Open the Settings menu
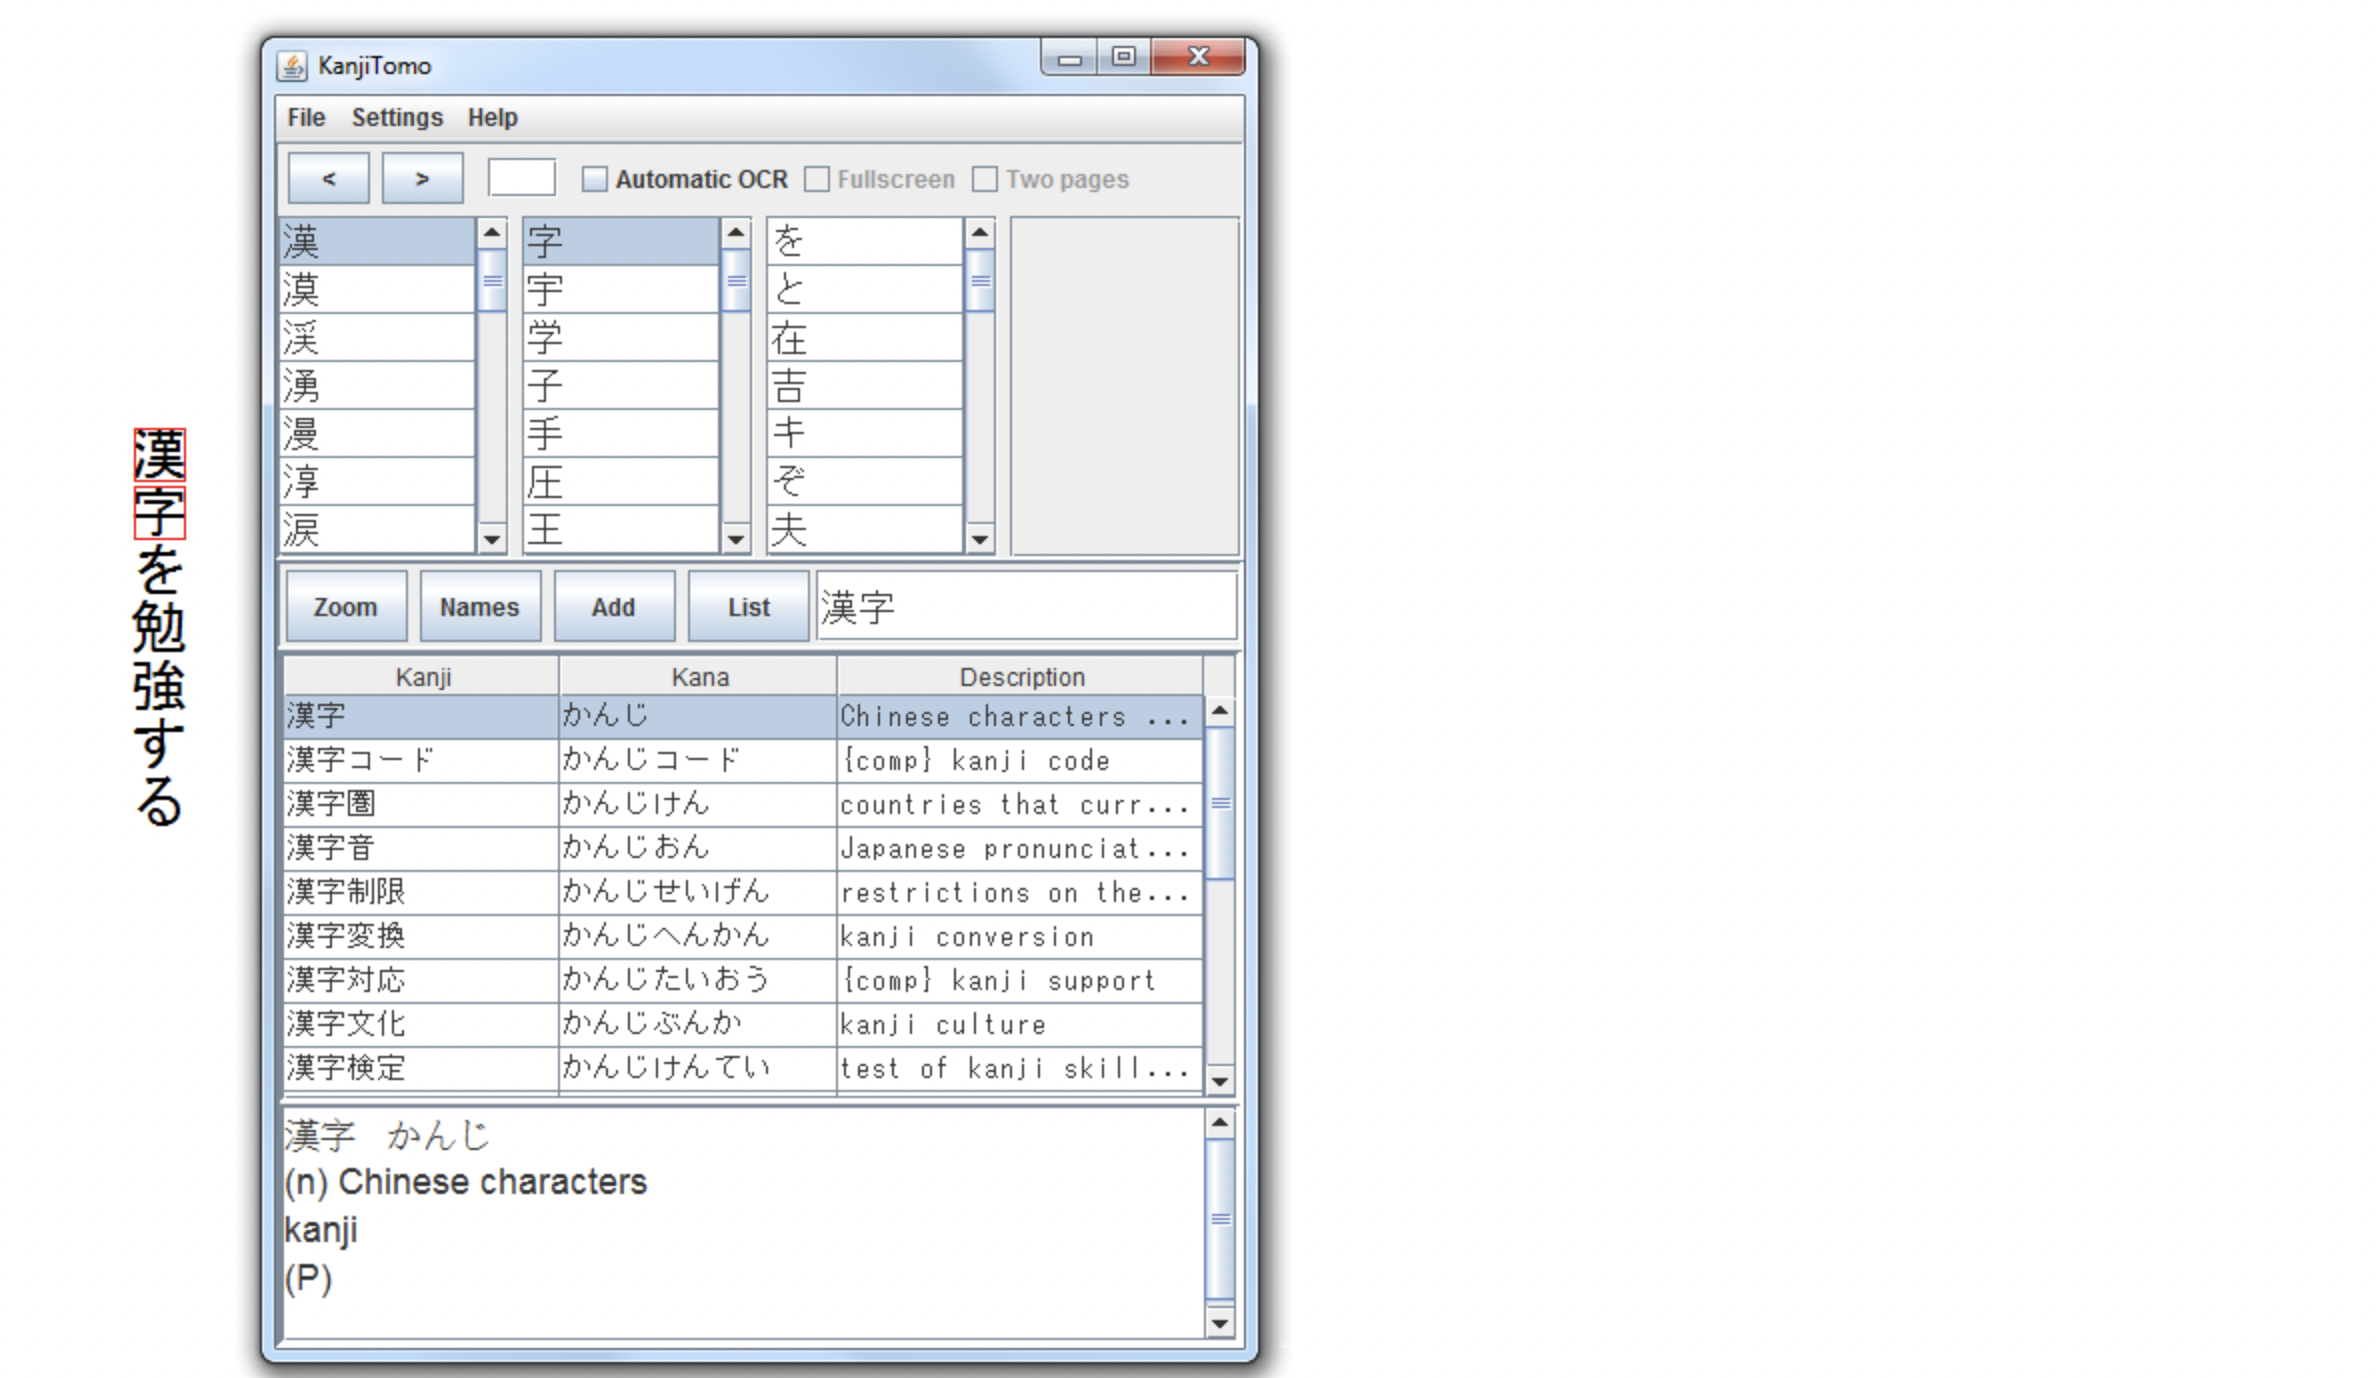Viewport: 2376px width, 1378px height. point(397,118)
